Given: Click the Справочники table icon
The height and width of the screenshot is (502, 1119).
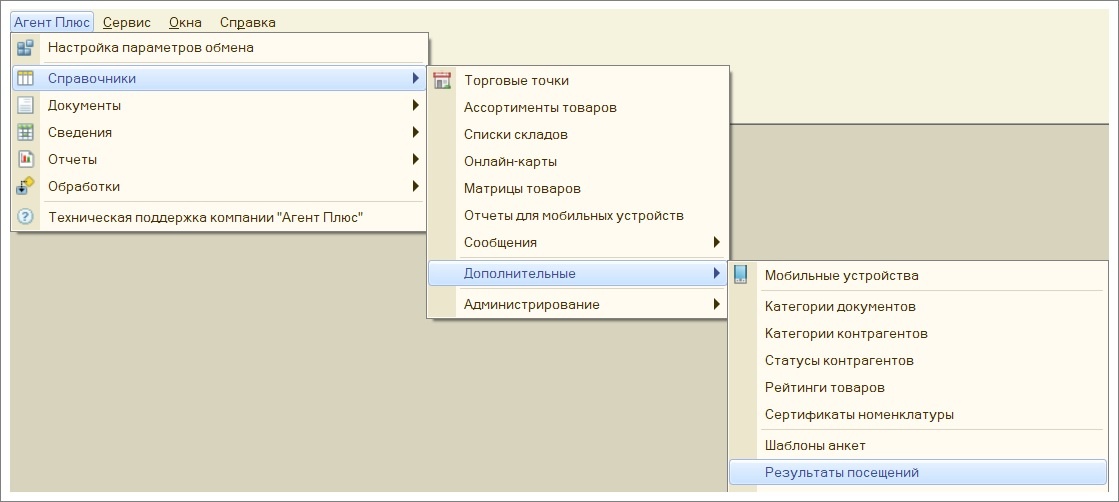Looking at the screenshot, I should pos(25,79).
